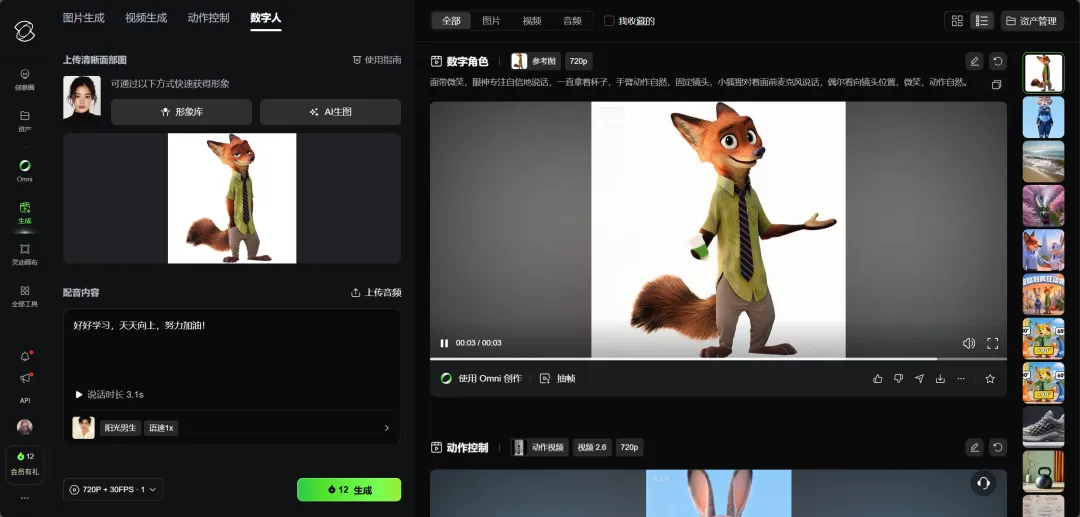Open 会员有礼 credits badge
Image resolution: width=1080 pixels, height=517 pixels.
tap(25, 465)
